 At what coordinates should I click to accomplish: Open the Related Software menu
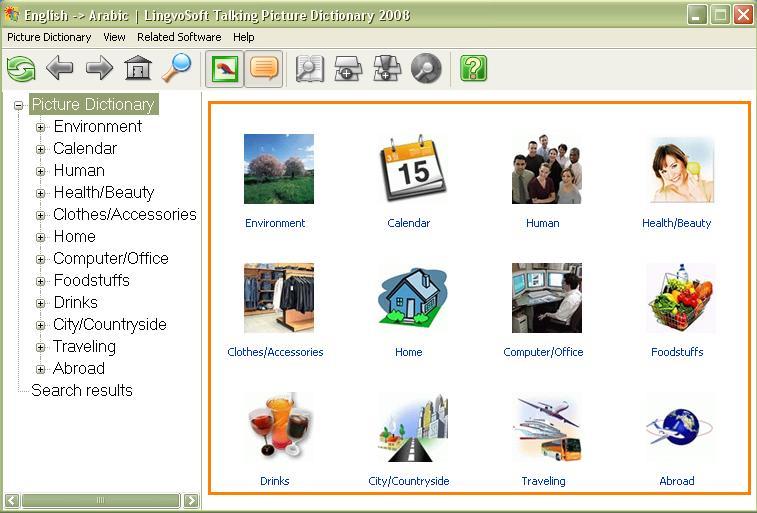click(179, 37)
